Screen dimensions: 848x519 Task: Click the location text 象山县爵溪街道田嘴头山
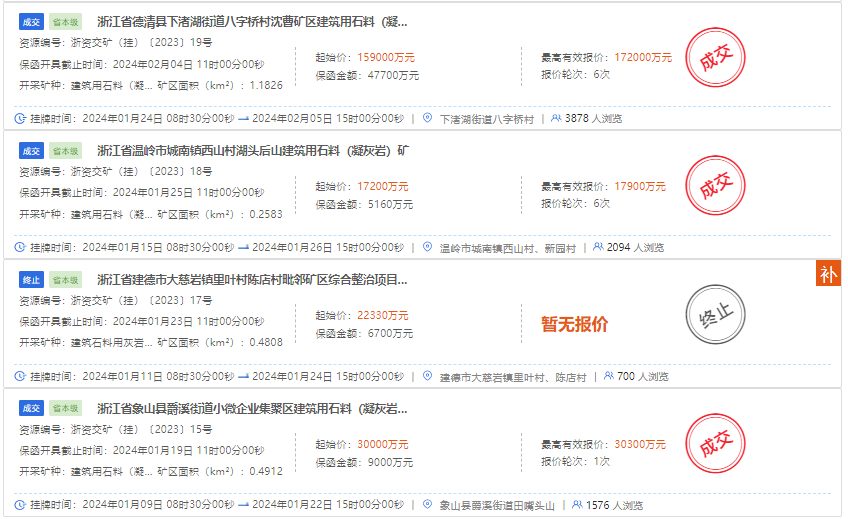tap(496, 506)
